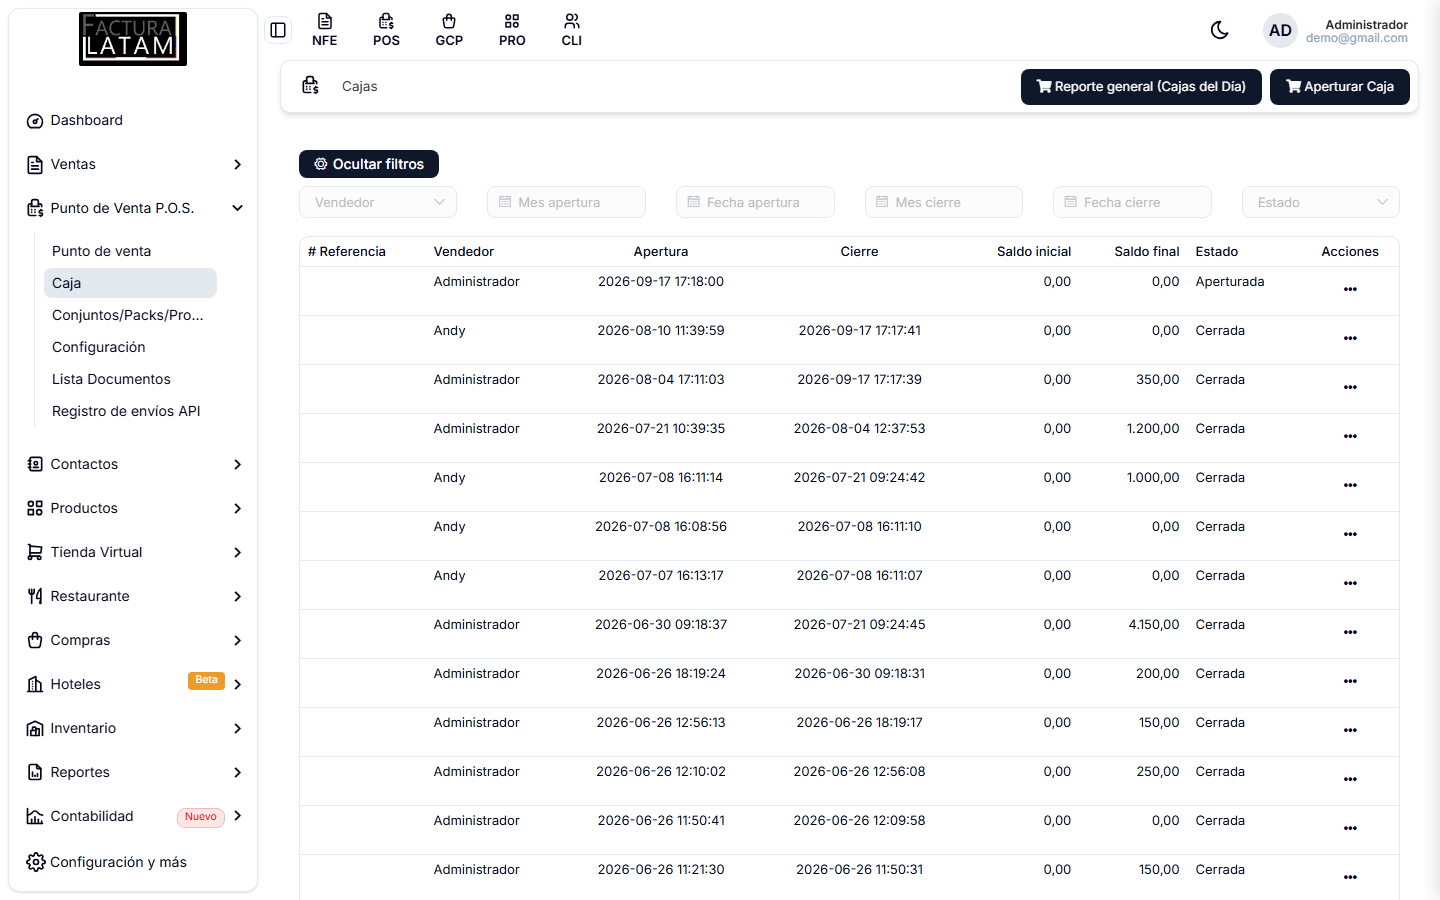This screenshot has height=900, width=1440.
Task: Go to Dashboard in sidebar
Action: pos(133,120)
